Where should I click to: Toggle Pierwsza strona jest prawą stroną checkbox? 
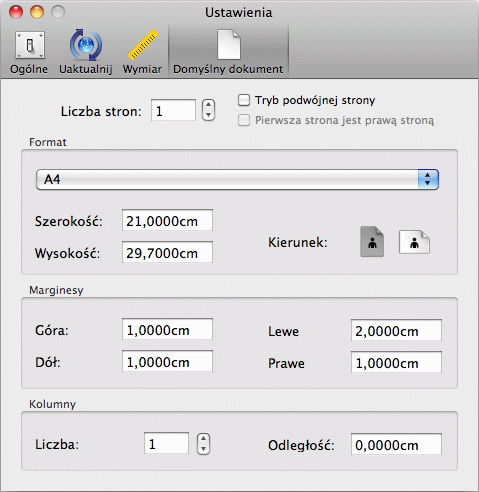point(244,120)
